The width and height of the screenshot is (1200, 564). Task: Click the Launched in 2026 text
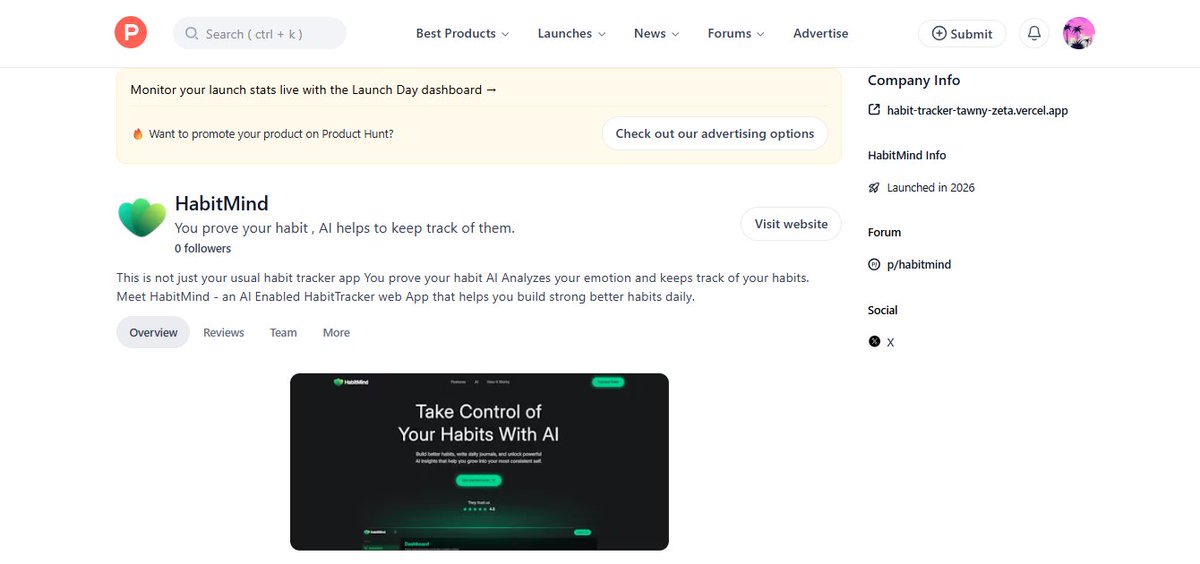930,188
